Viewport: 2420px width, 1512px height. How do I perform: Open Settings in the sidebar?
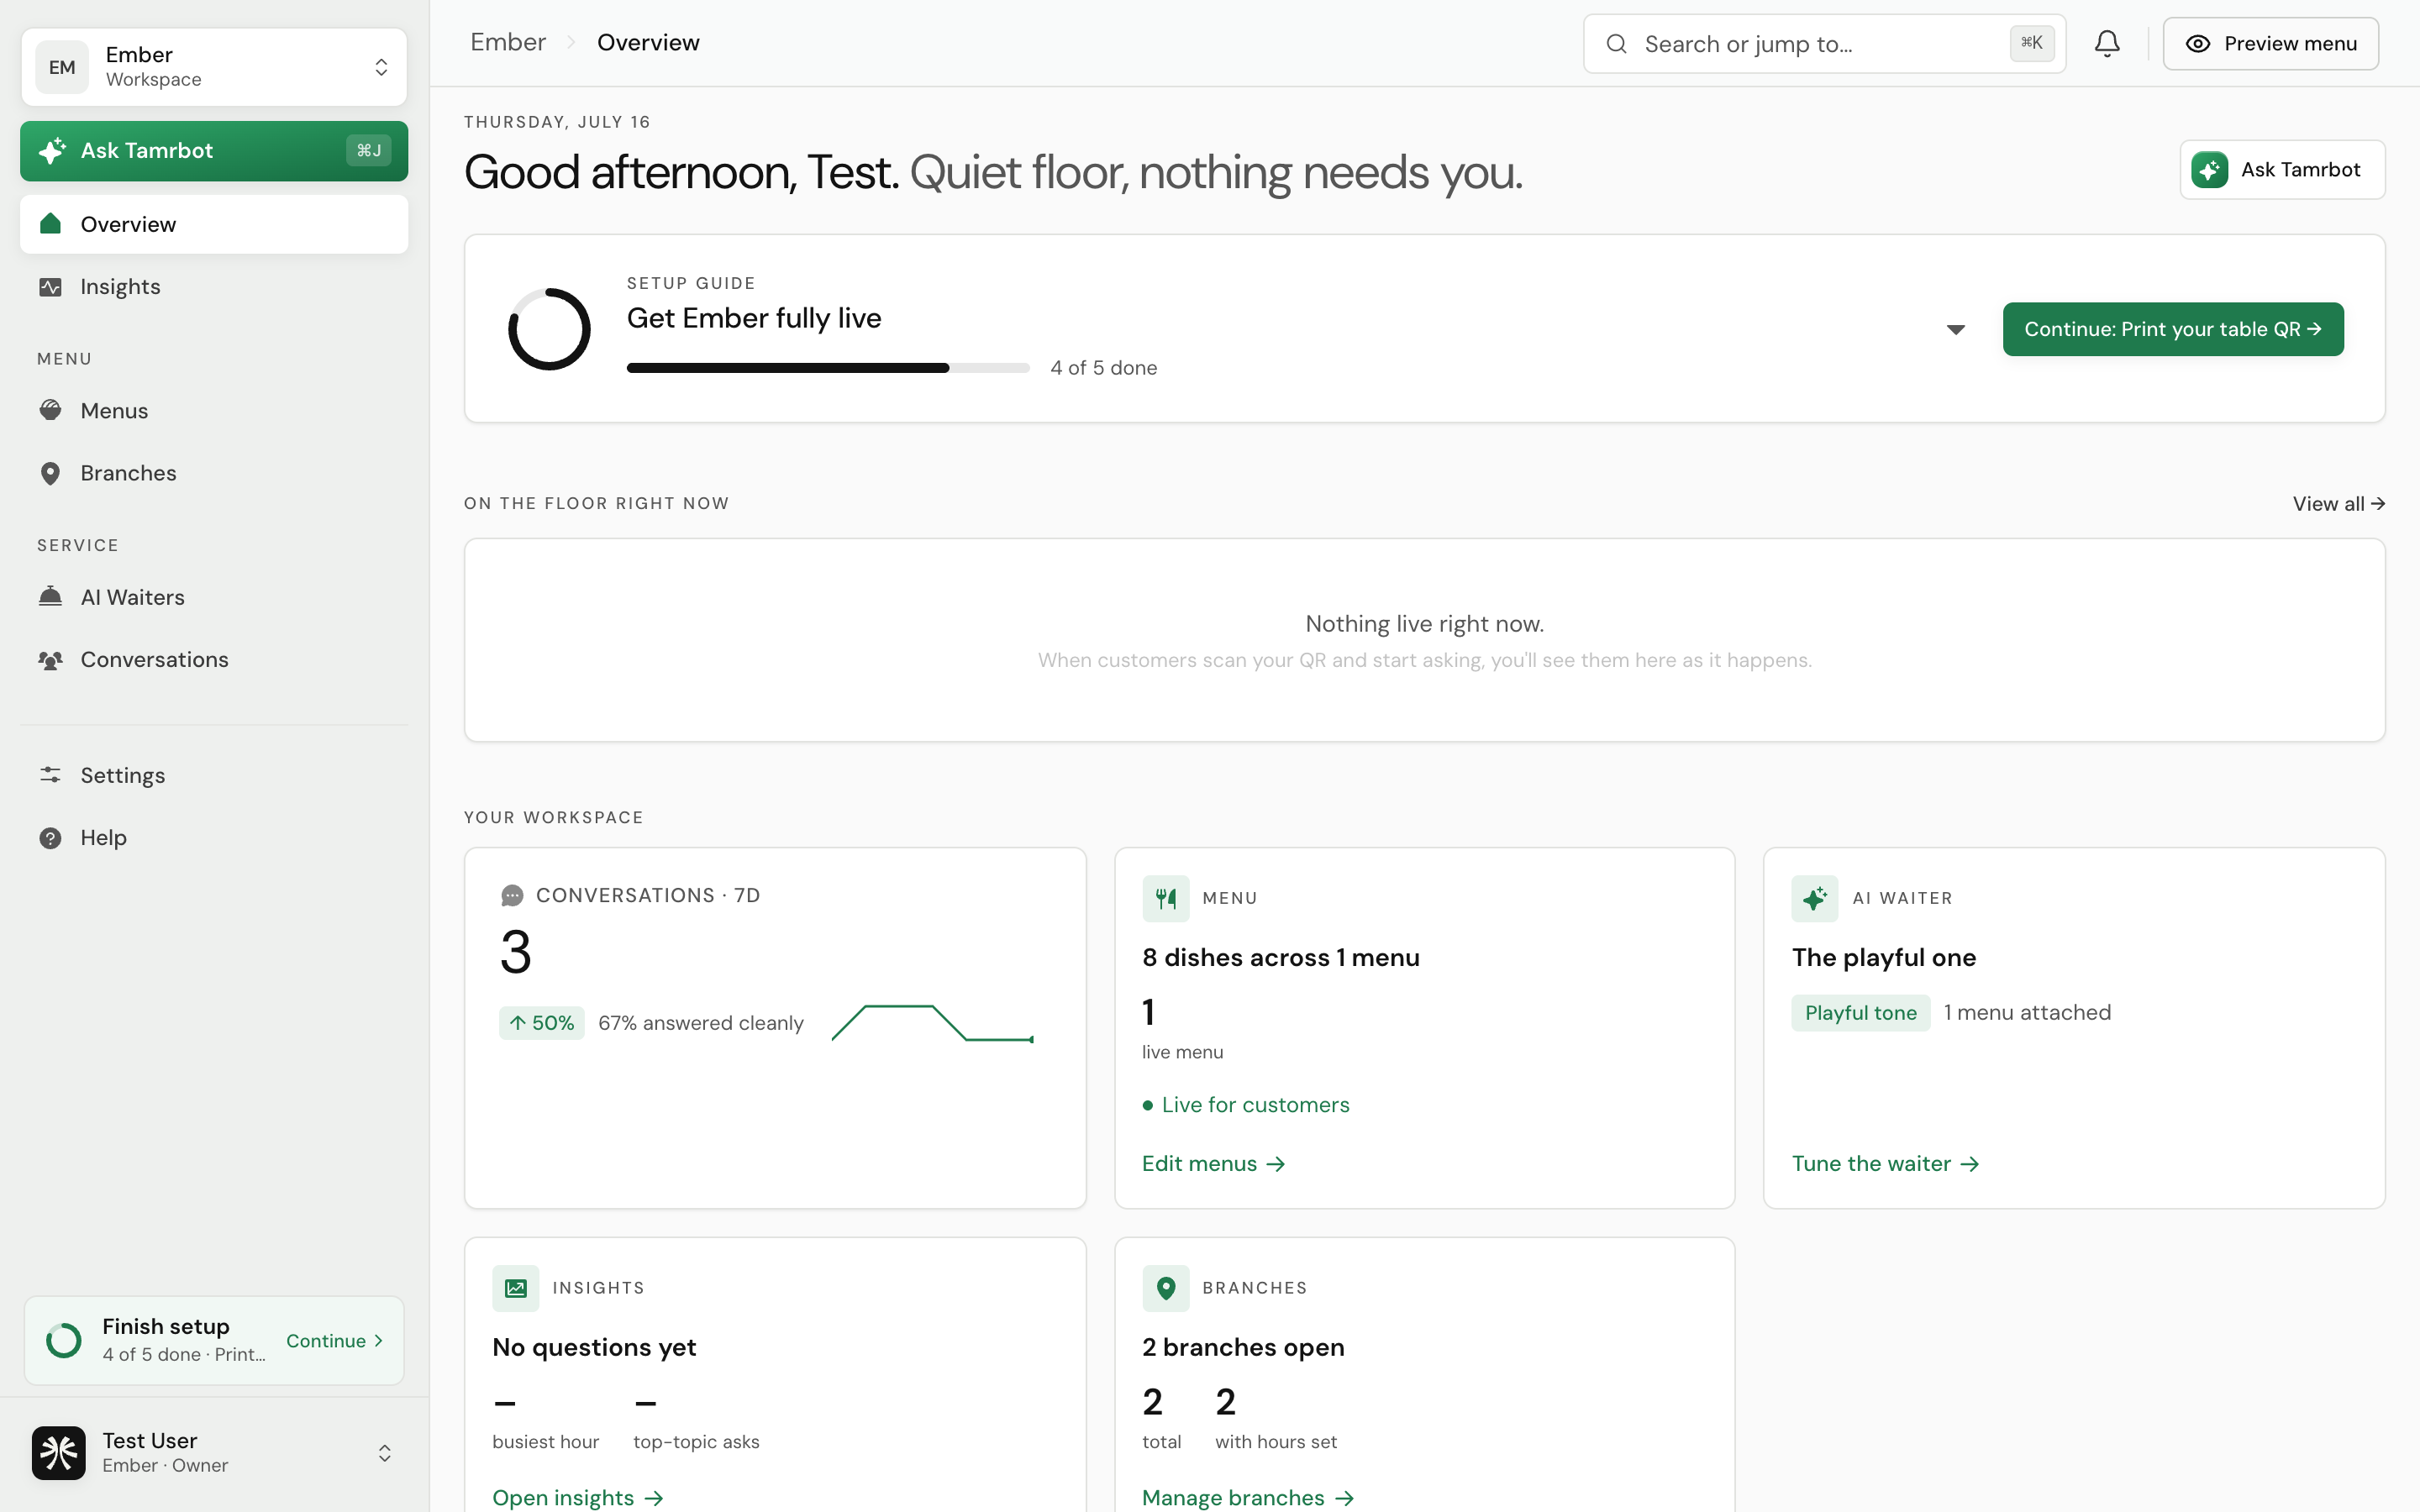point(213,775)
